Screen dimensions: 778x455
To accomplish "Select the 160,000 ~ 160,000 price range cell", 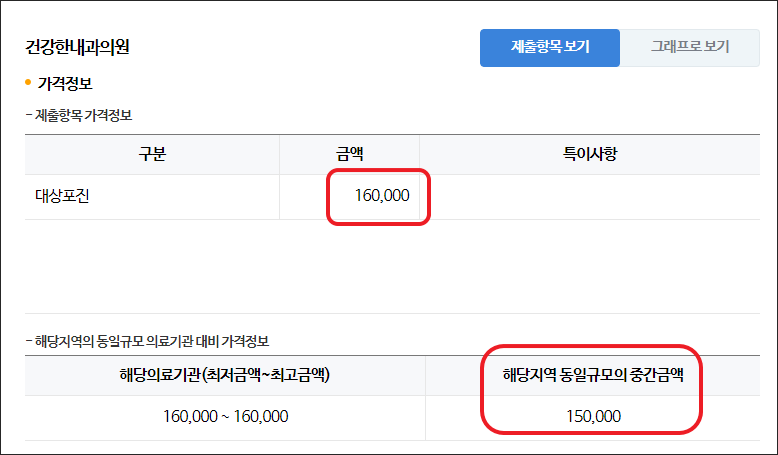I will tap(225, 416).
